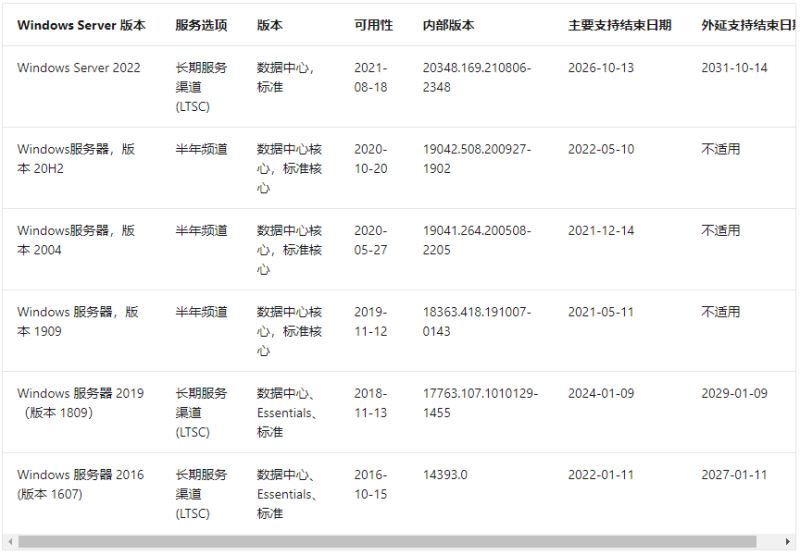This screenshot has height=555, width=800.
Task: Click availability date '2020-10-20'
Action: (x=371, y=159)
